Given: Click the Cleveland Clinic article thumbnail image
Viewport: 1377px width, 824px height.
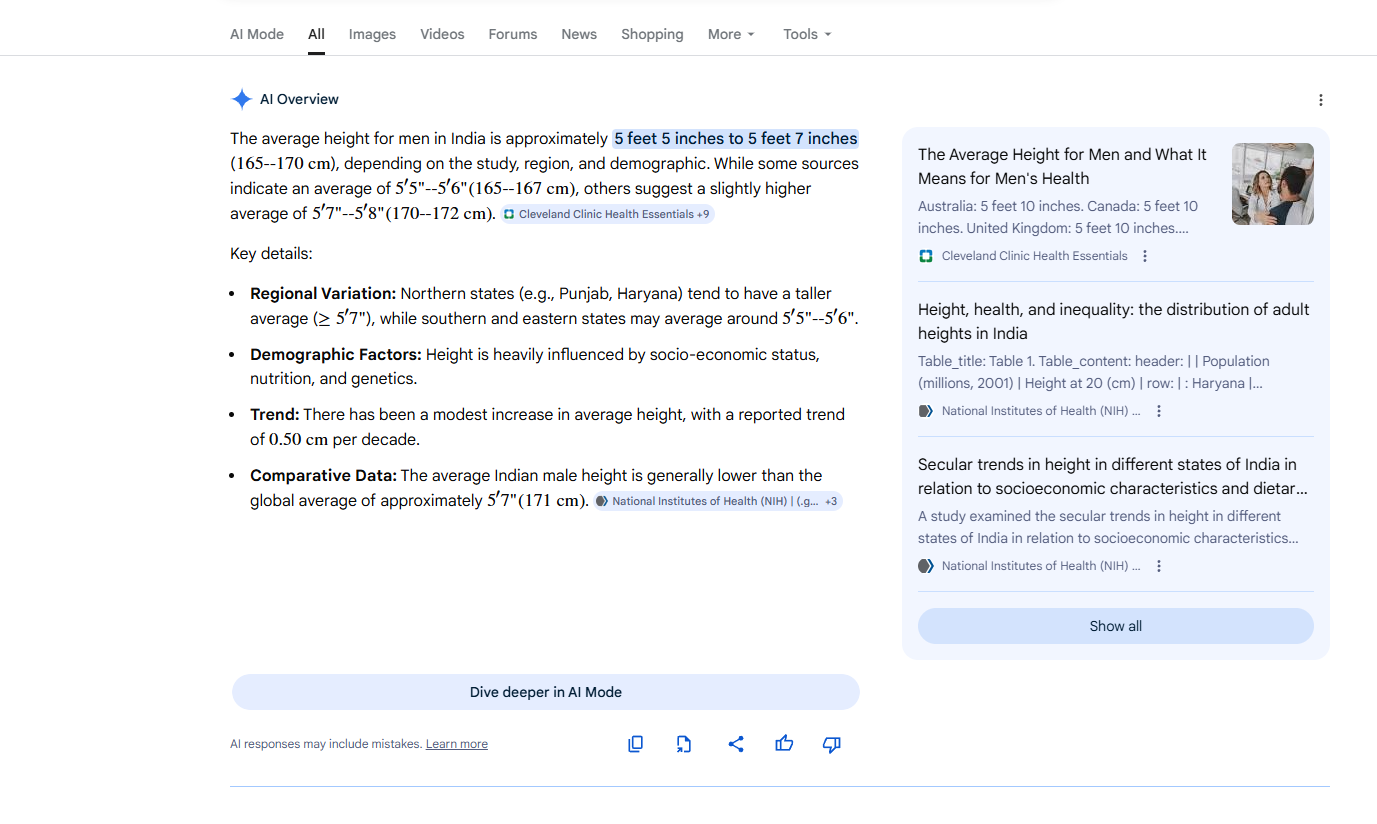Looking at the screenshot, I should (1273, 184).
